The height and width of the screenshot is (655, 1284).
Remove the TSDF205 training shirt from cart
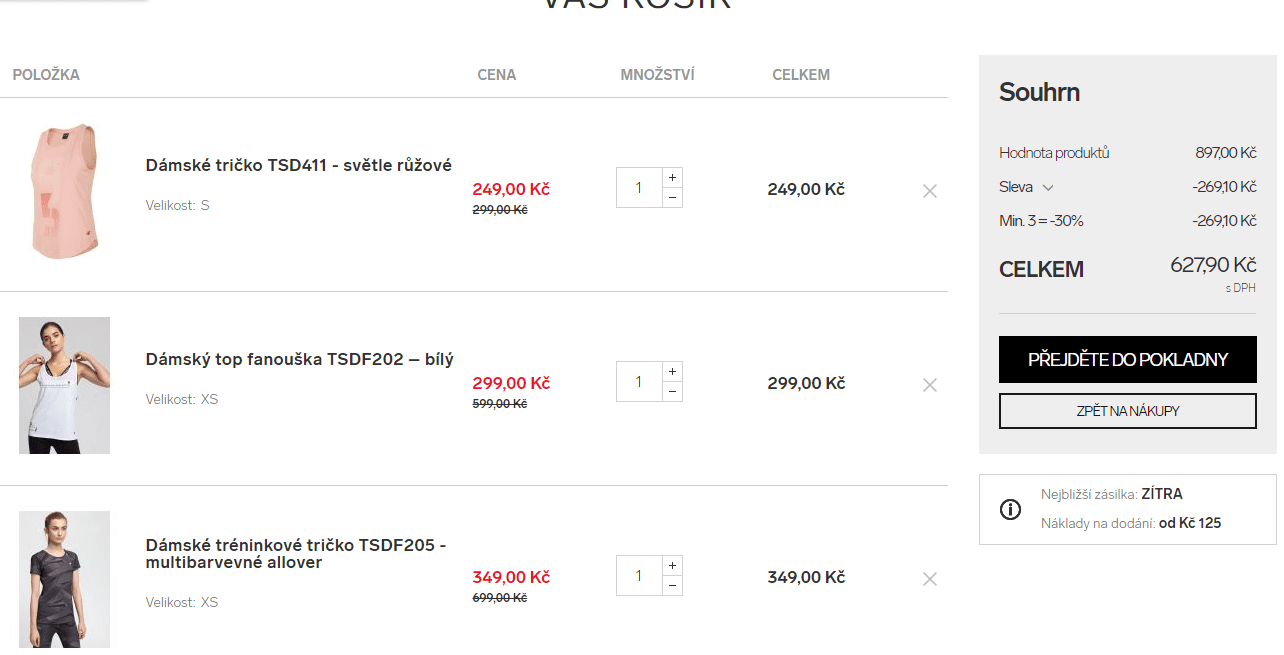coord(930,579)
